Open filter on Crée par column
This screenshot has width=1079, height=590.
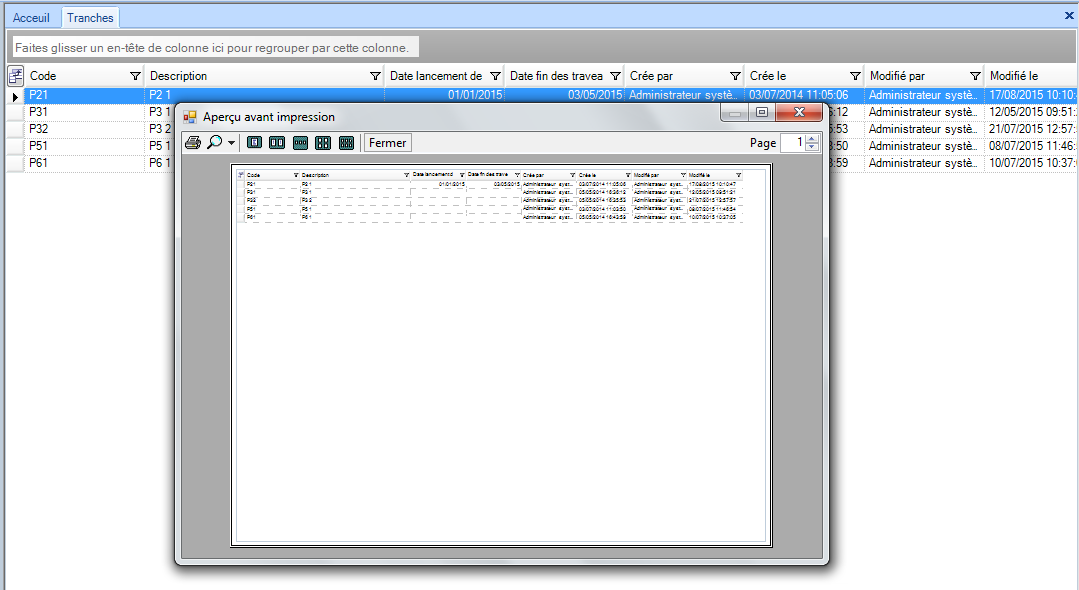point(735,76)
